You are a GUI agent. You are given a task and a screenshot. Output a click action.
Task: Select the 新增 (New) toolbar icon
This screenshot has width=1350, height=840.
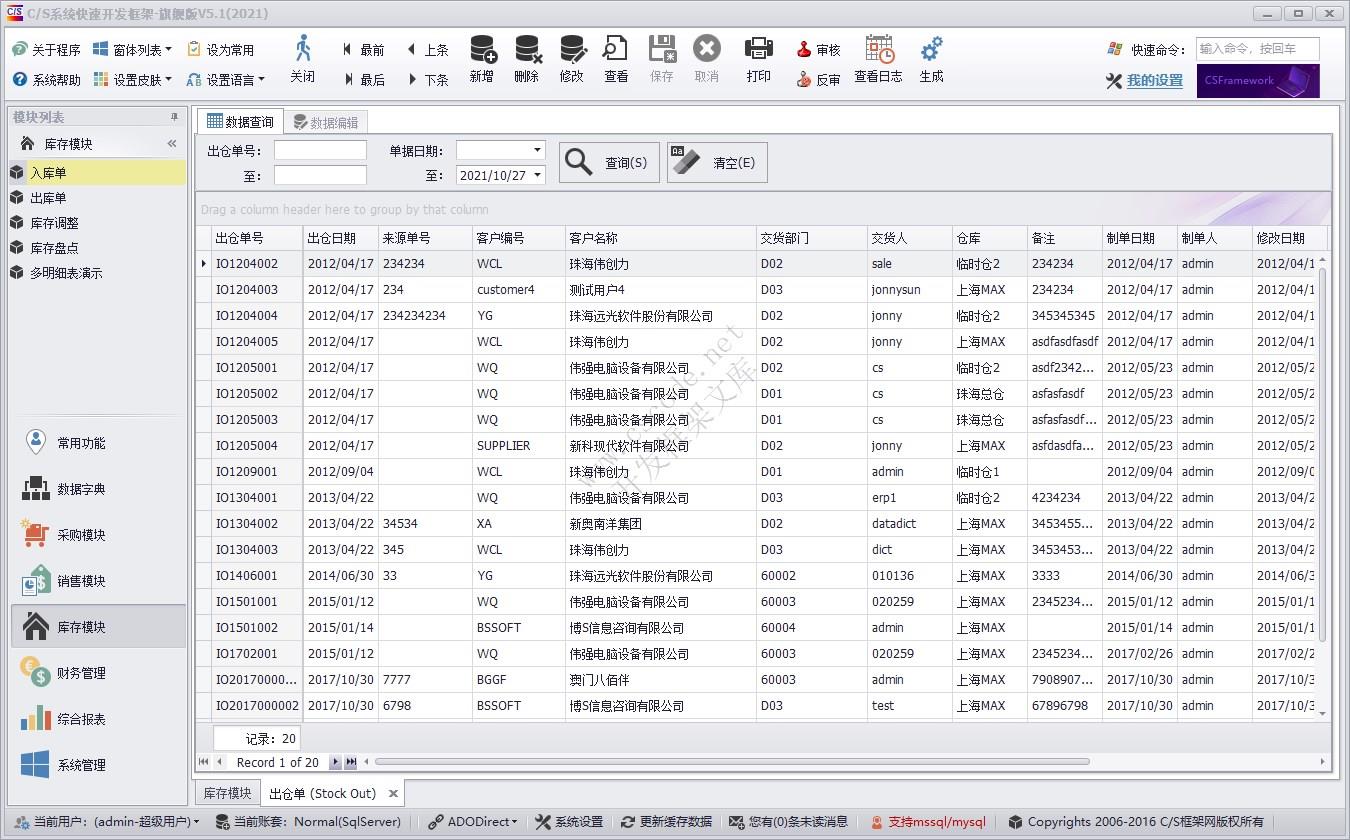481,60
